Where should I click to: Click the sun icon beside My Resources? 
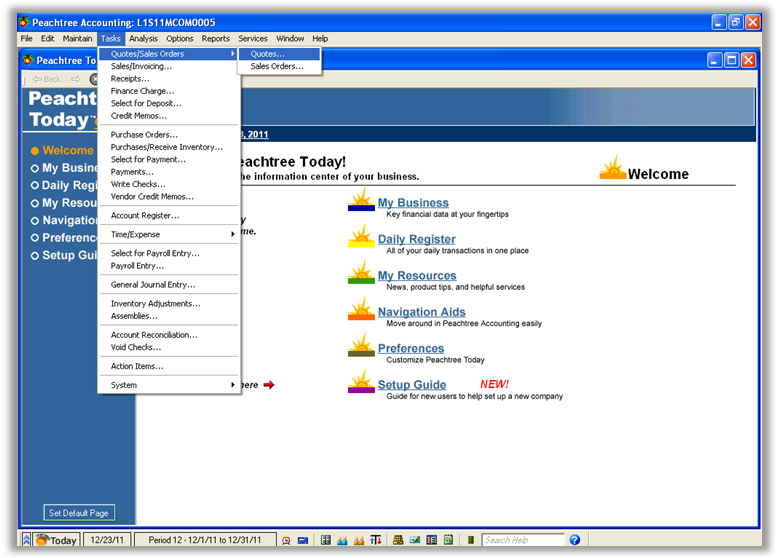pos(361,272)
